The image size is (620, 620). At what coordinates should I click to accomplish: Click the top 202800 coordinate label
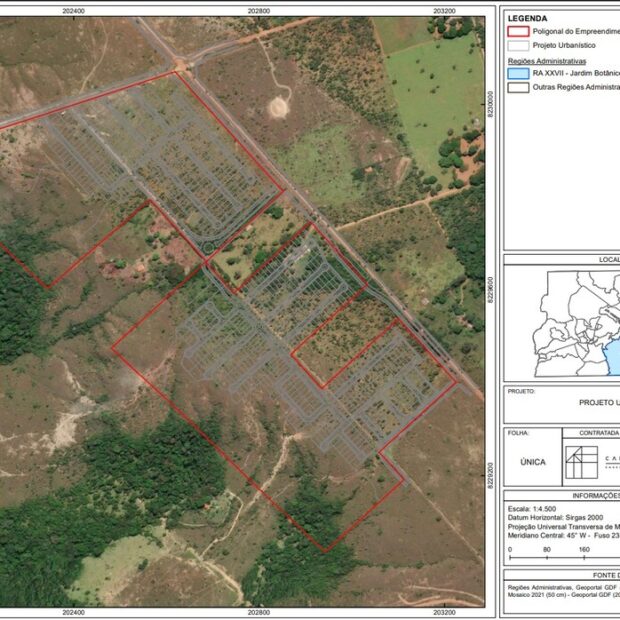tap(259, 11)
